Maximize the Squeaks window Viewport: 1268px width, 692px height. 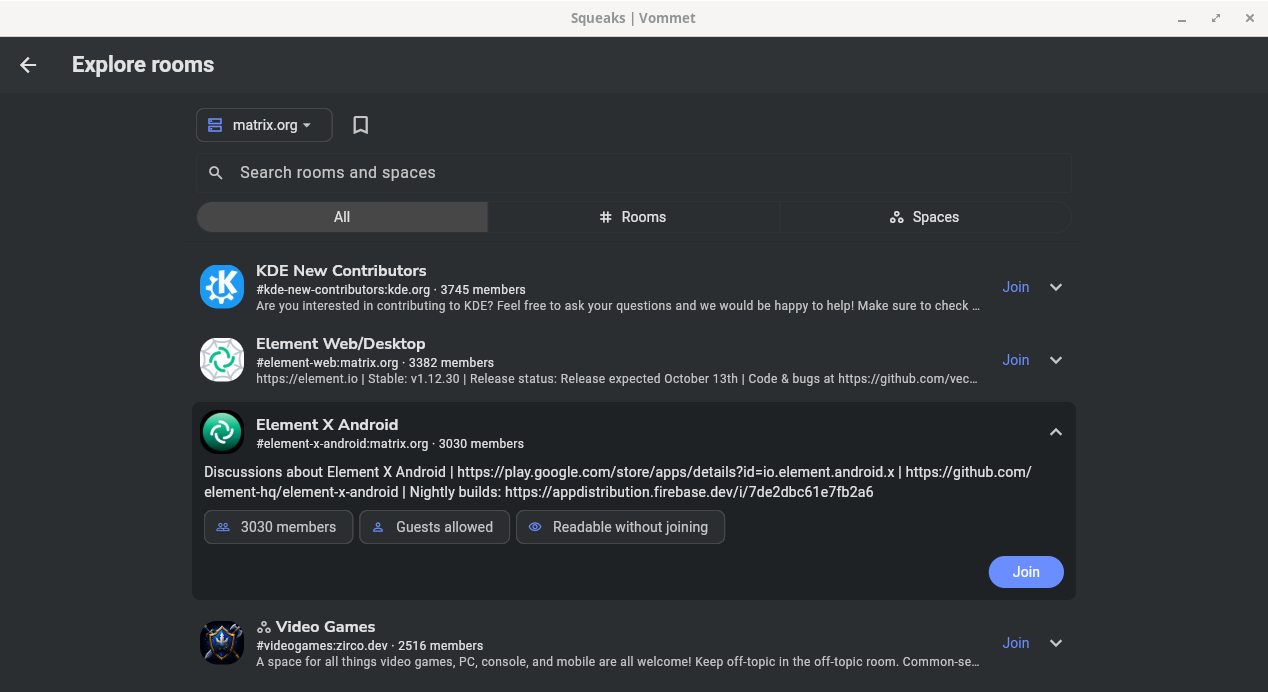coord(1216,18)
